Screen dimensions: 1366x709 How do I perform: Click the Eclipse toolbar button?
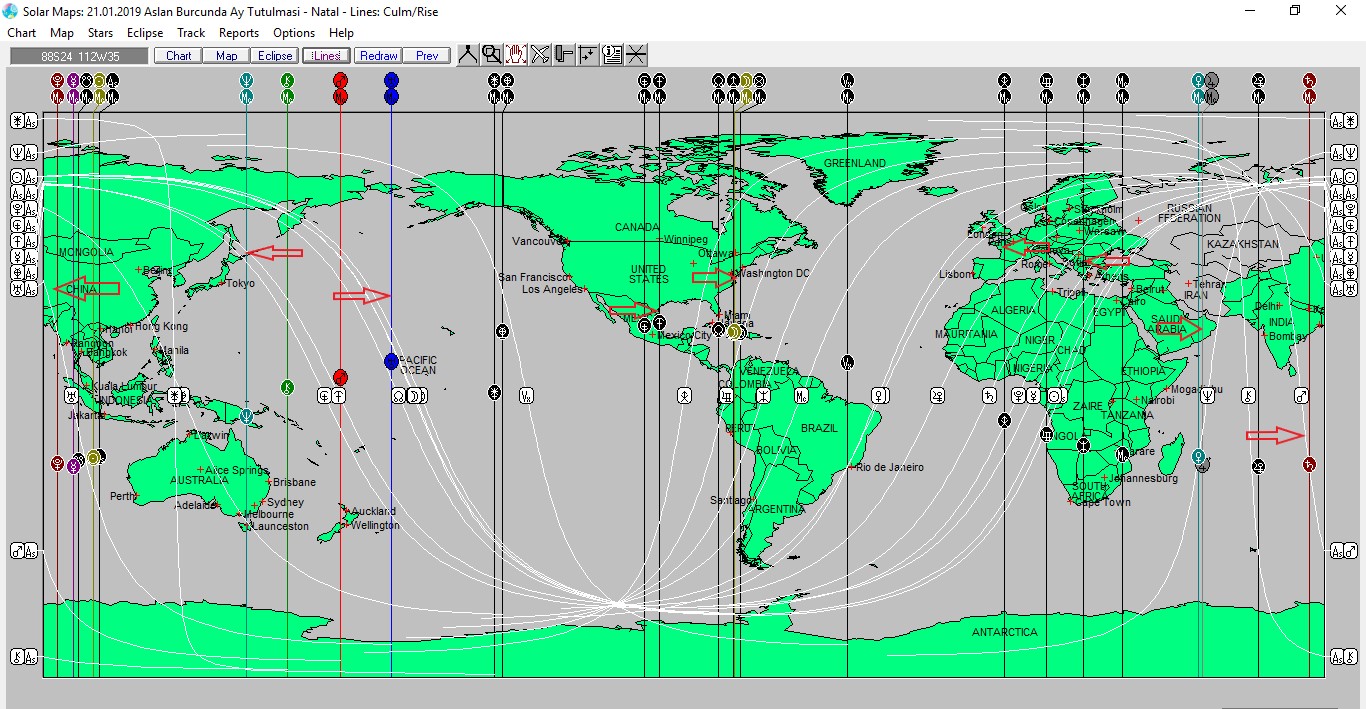[274, 56]
